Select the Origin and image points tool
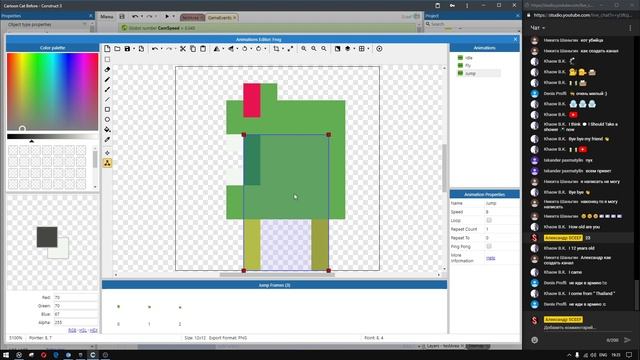 tap(107, 153)
